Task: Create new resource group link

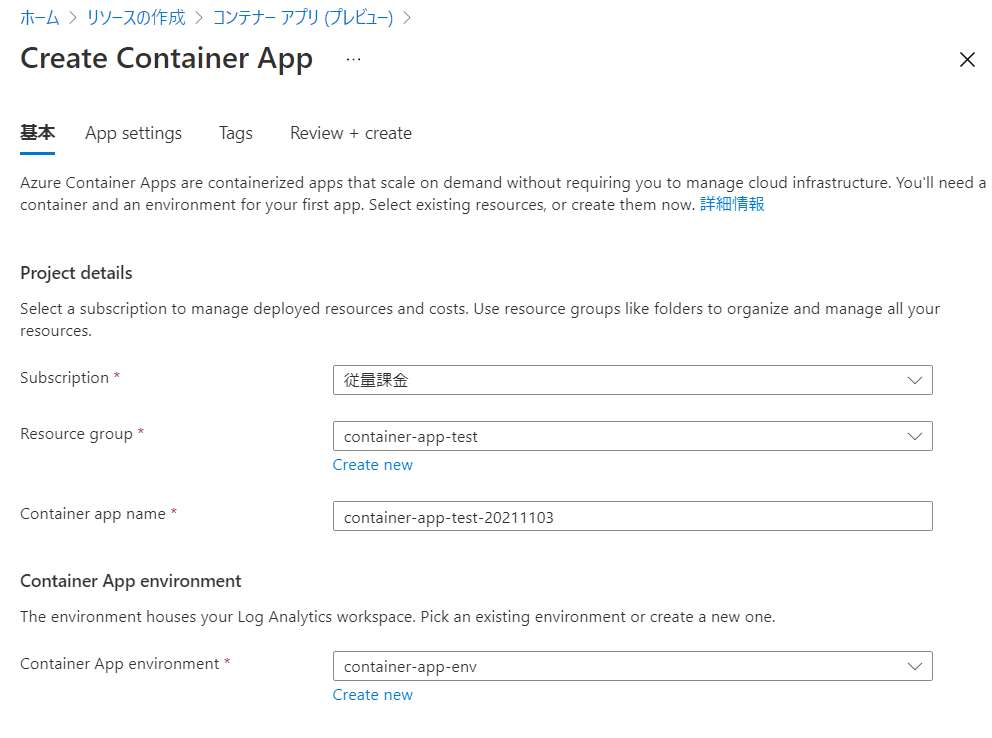Action: (x=373, y=465)
